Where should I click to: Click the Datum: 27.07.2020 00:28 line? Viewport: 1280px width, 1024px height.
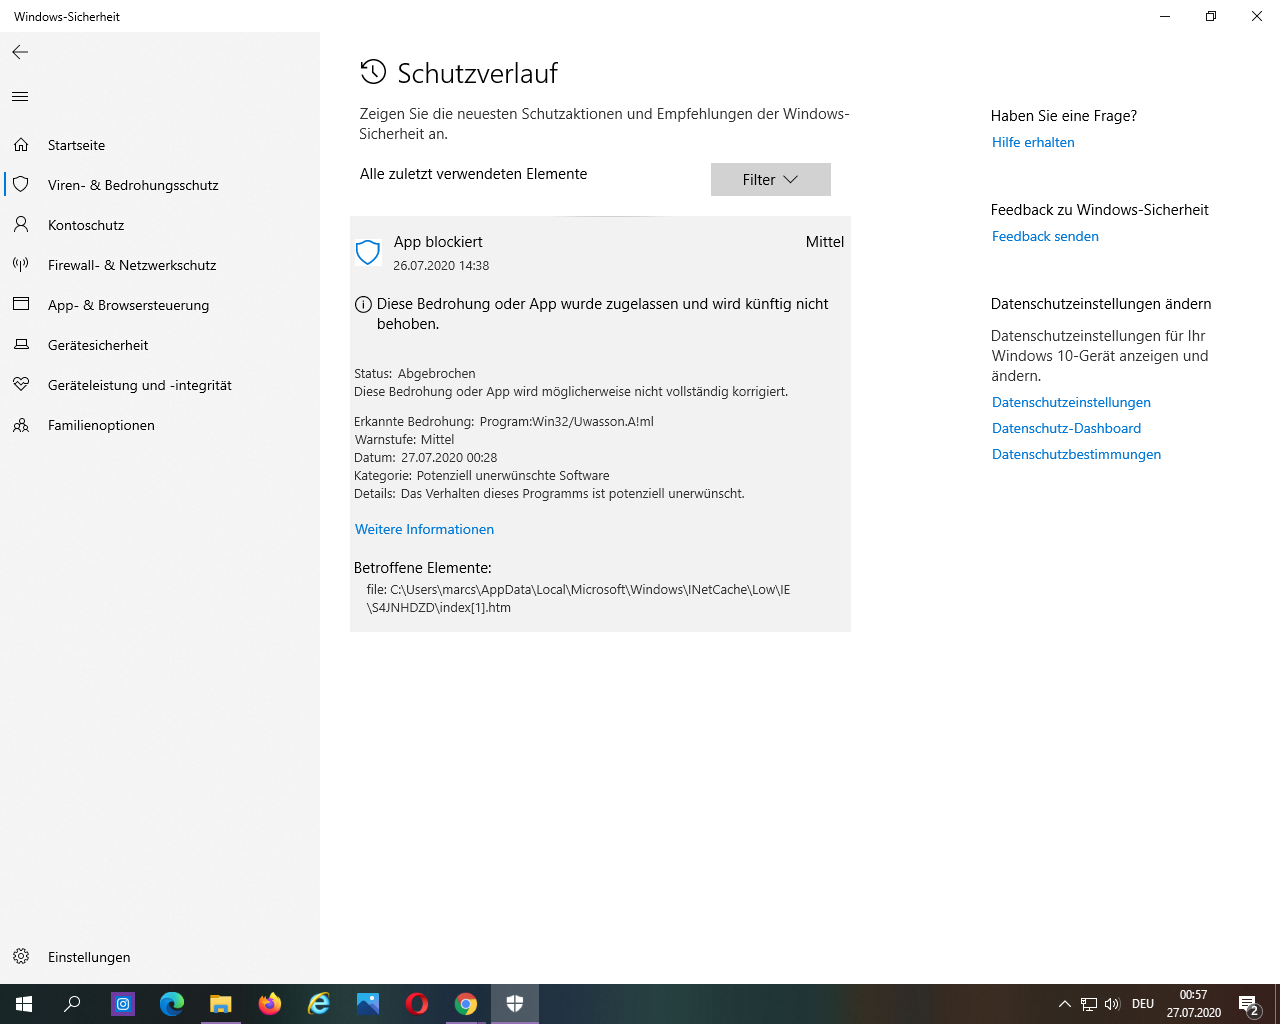click(426, 458)
